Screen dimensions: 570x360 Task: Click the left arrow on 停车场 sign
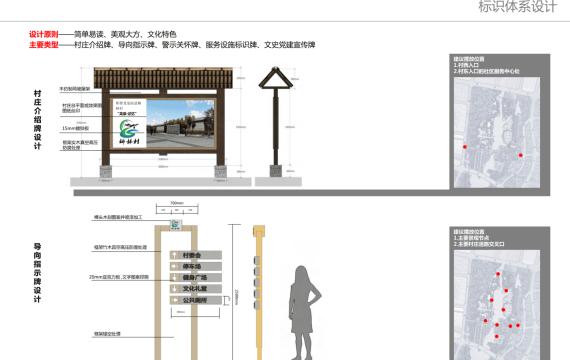click(175, 267)
